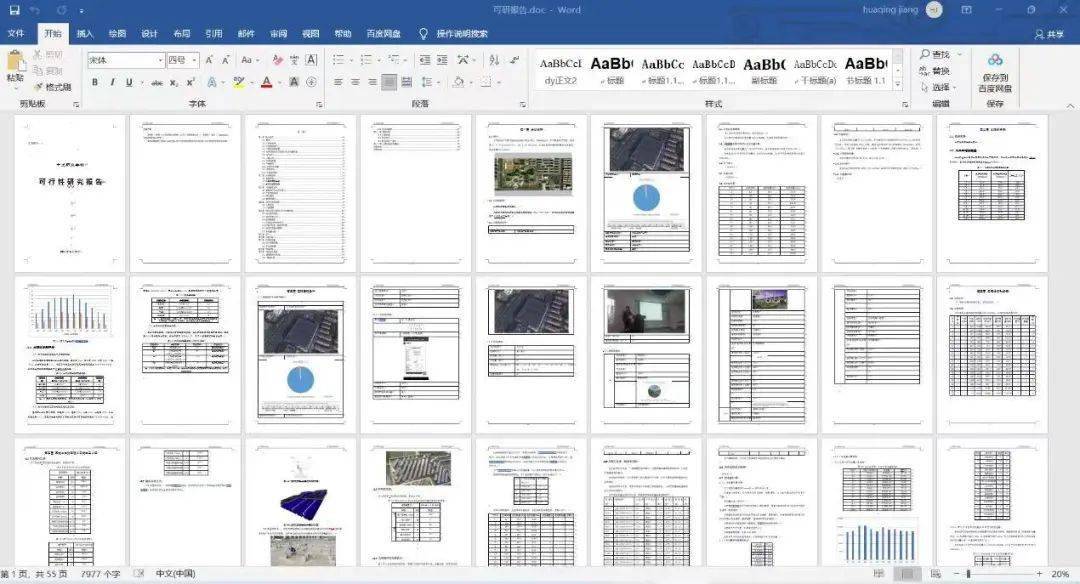Collapse the ribbon with the chevron

tap(1070, 105)
